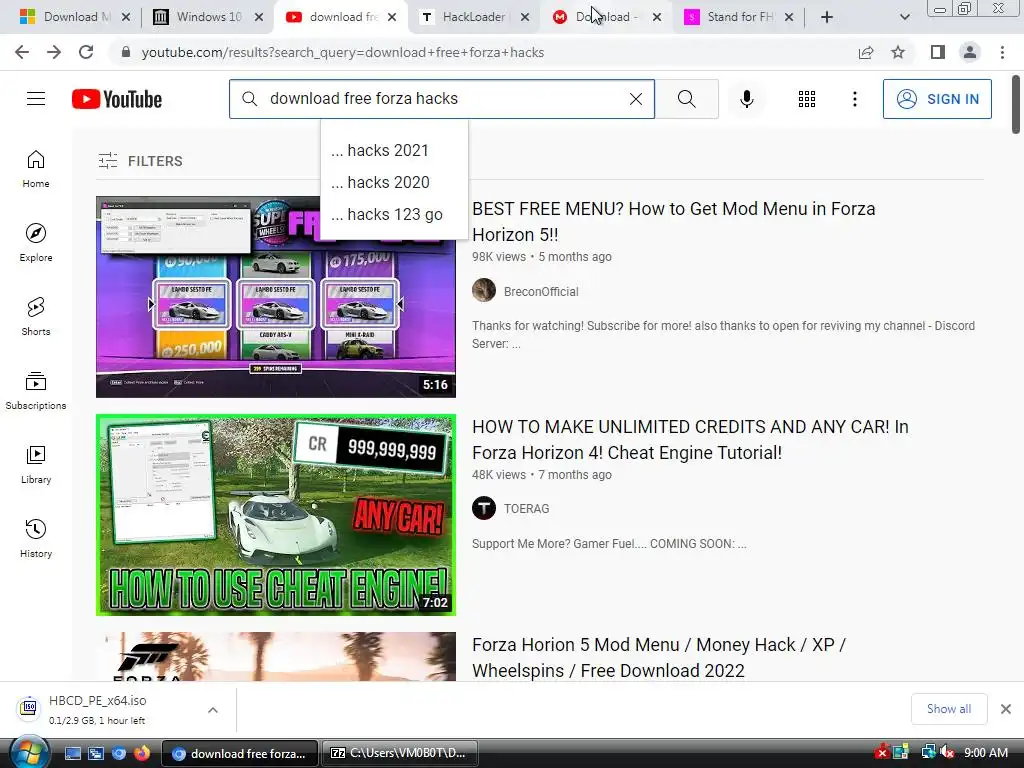Close the downloads bar
Screen dimensions: 1024x768
(1006, 709)
